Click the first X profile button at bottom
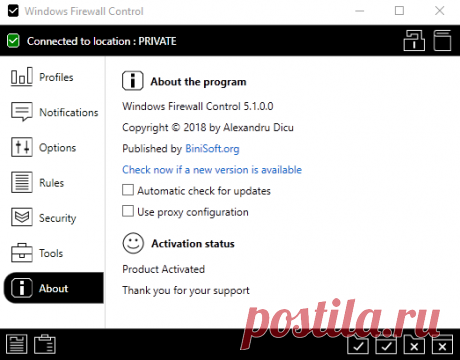Image resolution: width=460 pixels, height=360 pixels. [414, 345]
